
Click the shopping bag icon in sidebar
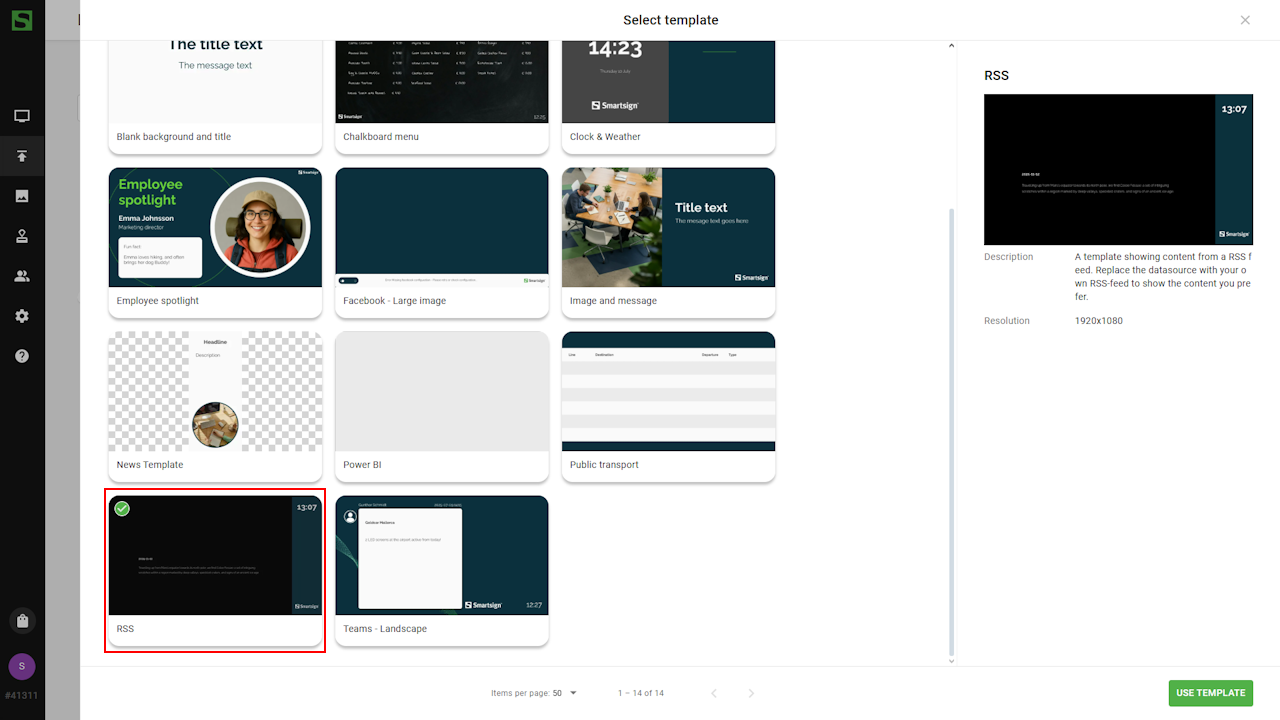[x=22, y=621]
